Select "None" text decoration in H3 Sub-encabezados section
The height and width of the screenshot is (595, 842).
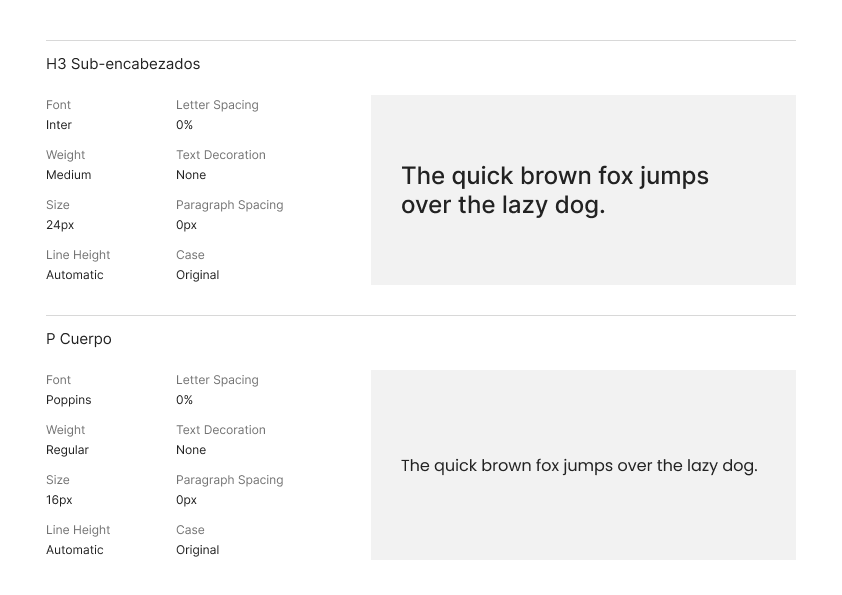pos(191,175)
